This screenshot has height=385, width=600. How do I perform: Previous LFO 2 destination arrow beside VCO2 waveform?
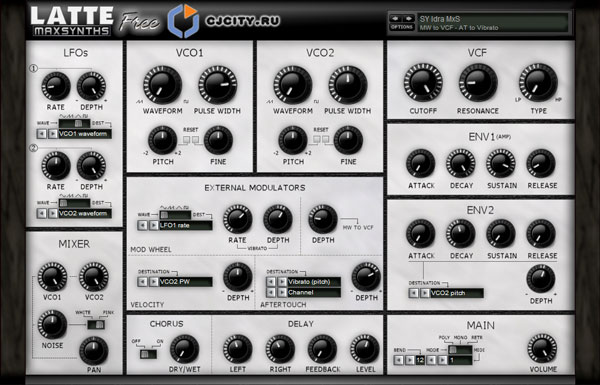pyautogui.click(x=42, y=214)
